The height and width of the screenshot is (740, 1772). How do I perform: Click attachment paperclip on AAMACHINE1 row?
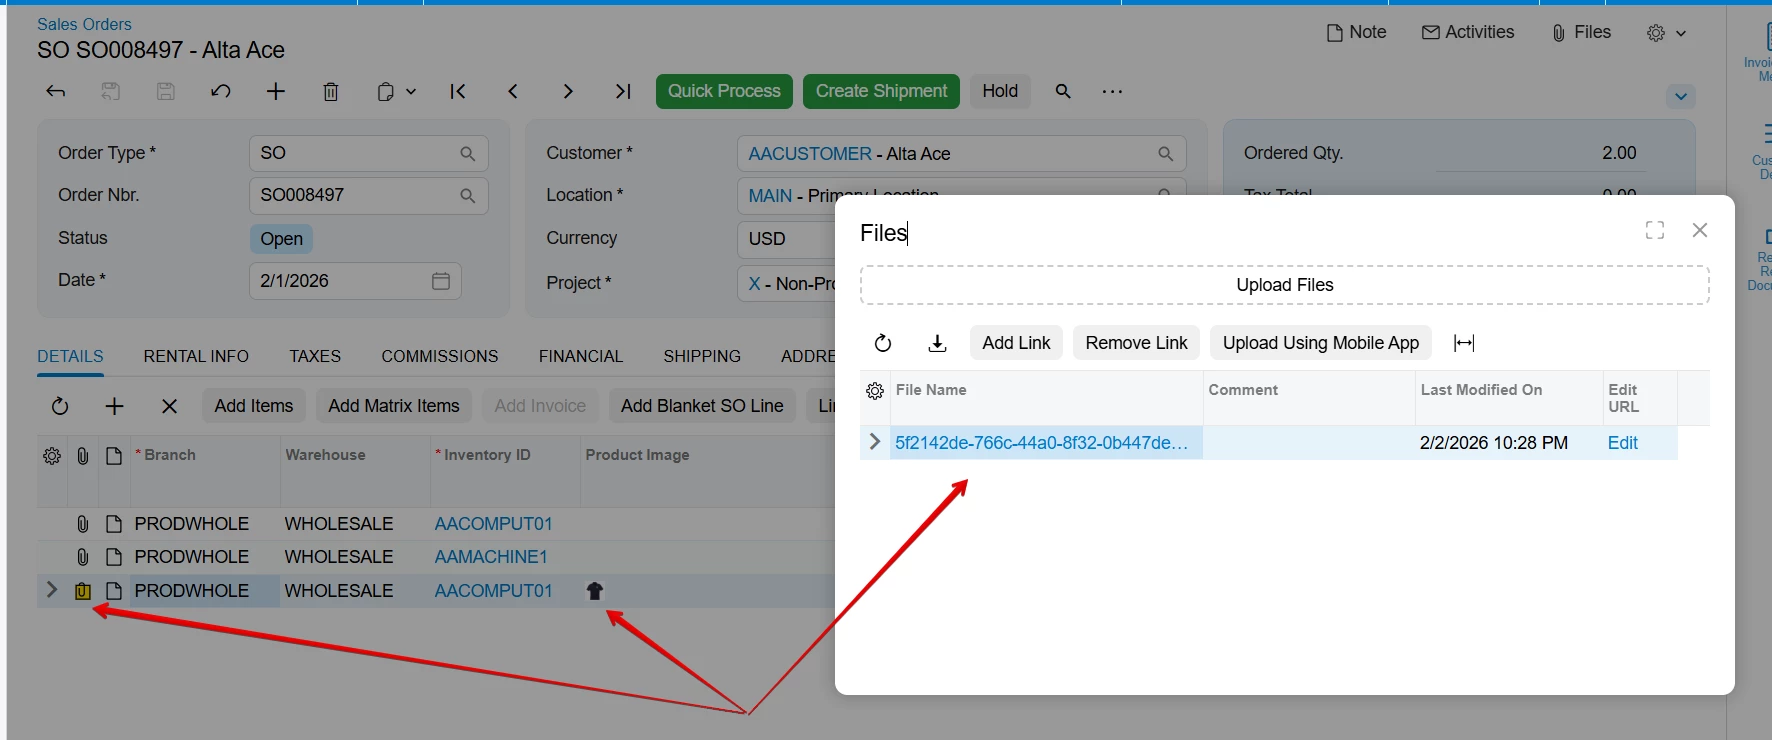[x=83, y=557]
